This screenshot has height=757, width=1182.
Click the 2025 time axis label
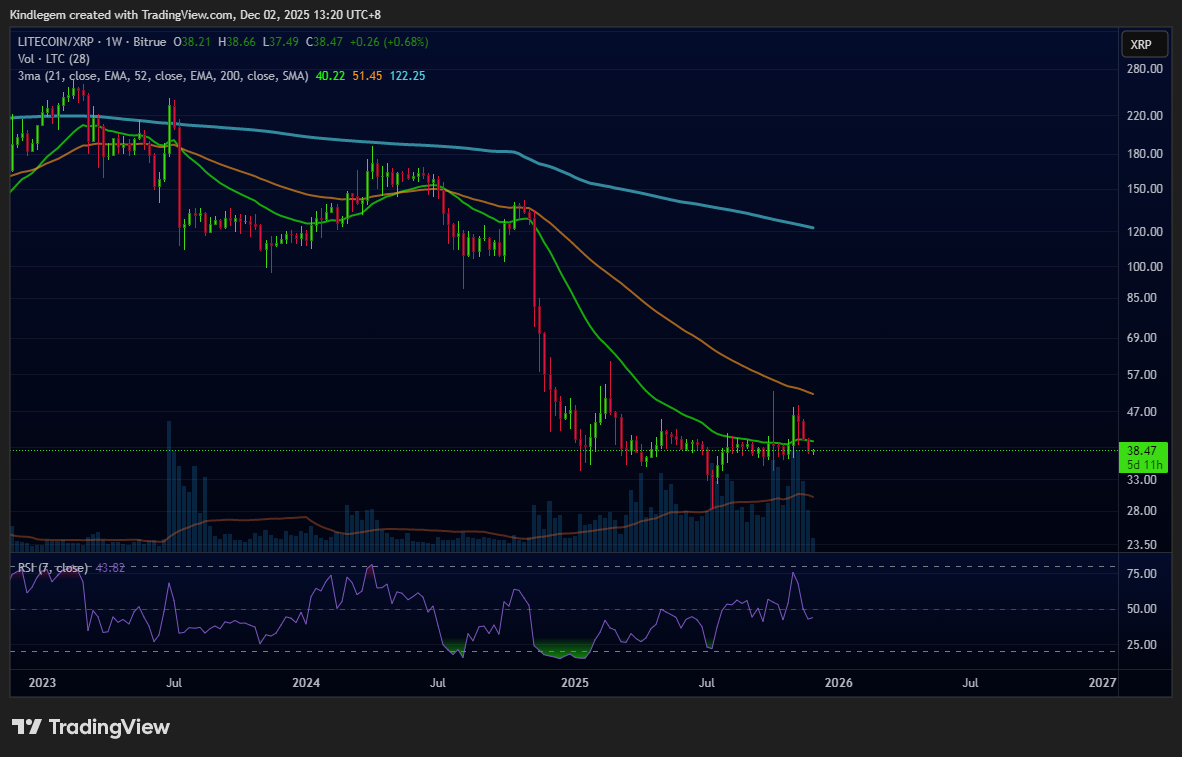pyautogui.click(x=575, y=683)
